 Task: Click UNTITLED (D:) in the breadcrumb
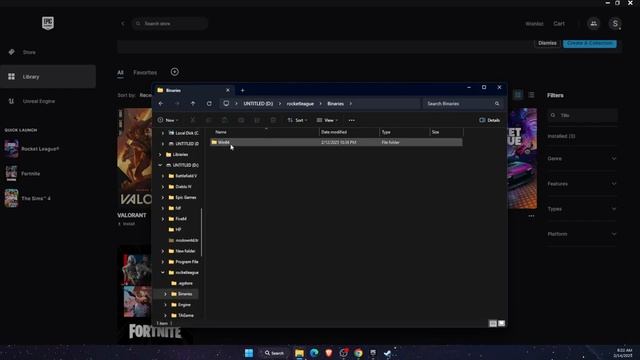pos(258,104)
